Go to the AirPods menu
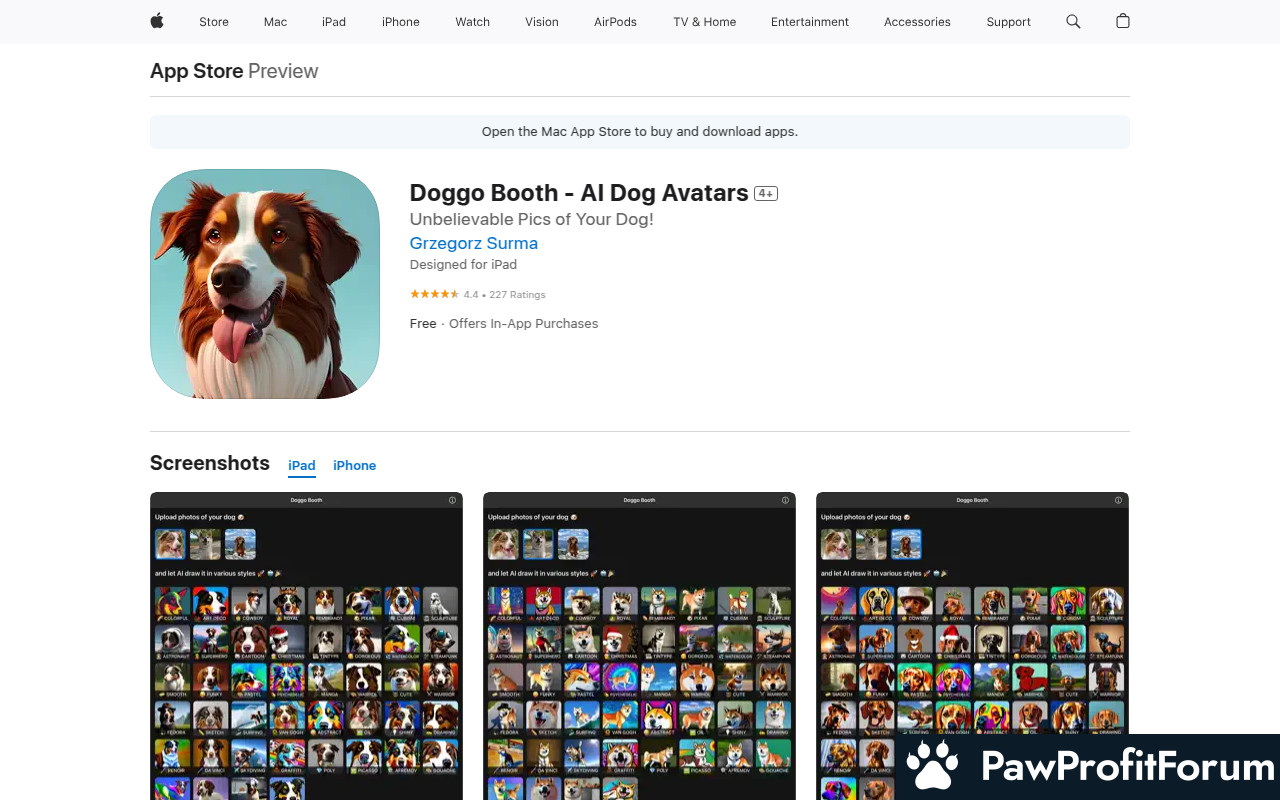This screenshot has width=1280, height=800. 615,22
